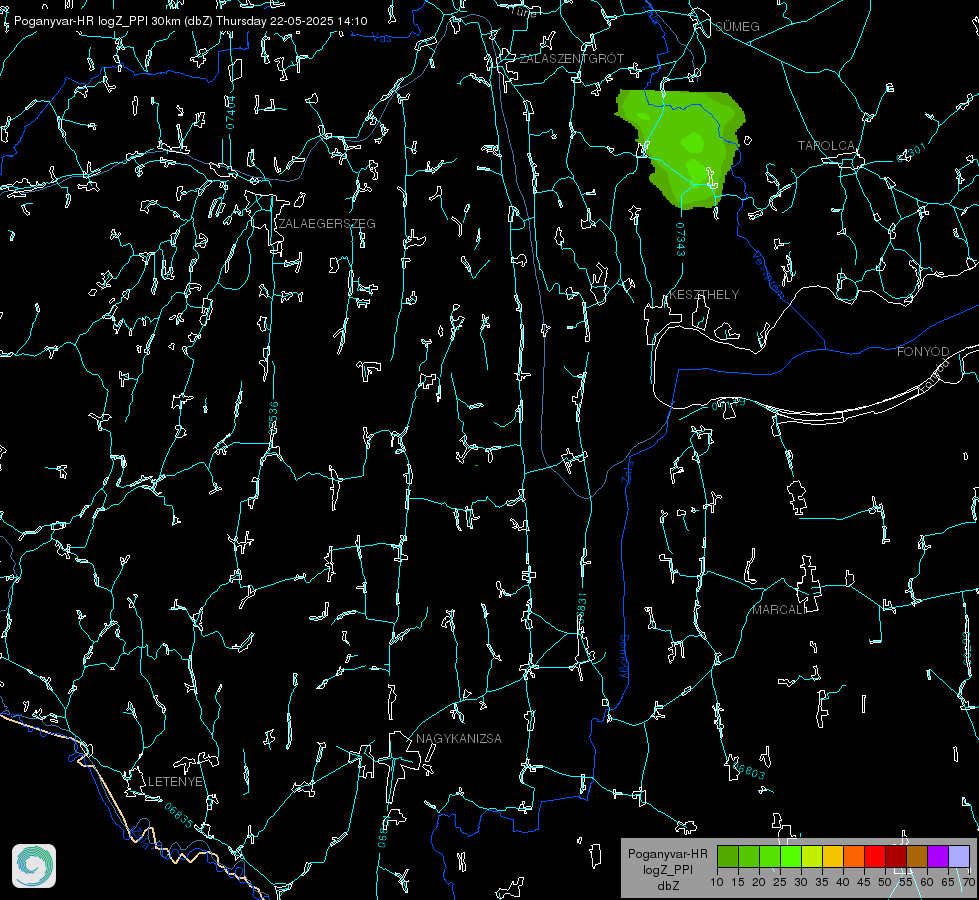This screenshot has width=979, height=900.
Task: Click the road number 6803 label
Action: point(749,770)
